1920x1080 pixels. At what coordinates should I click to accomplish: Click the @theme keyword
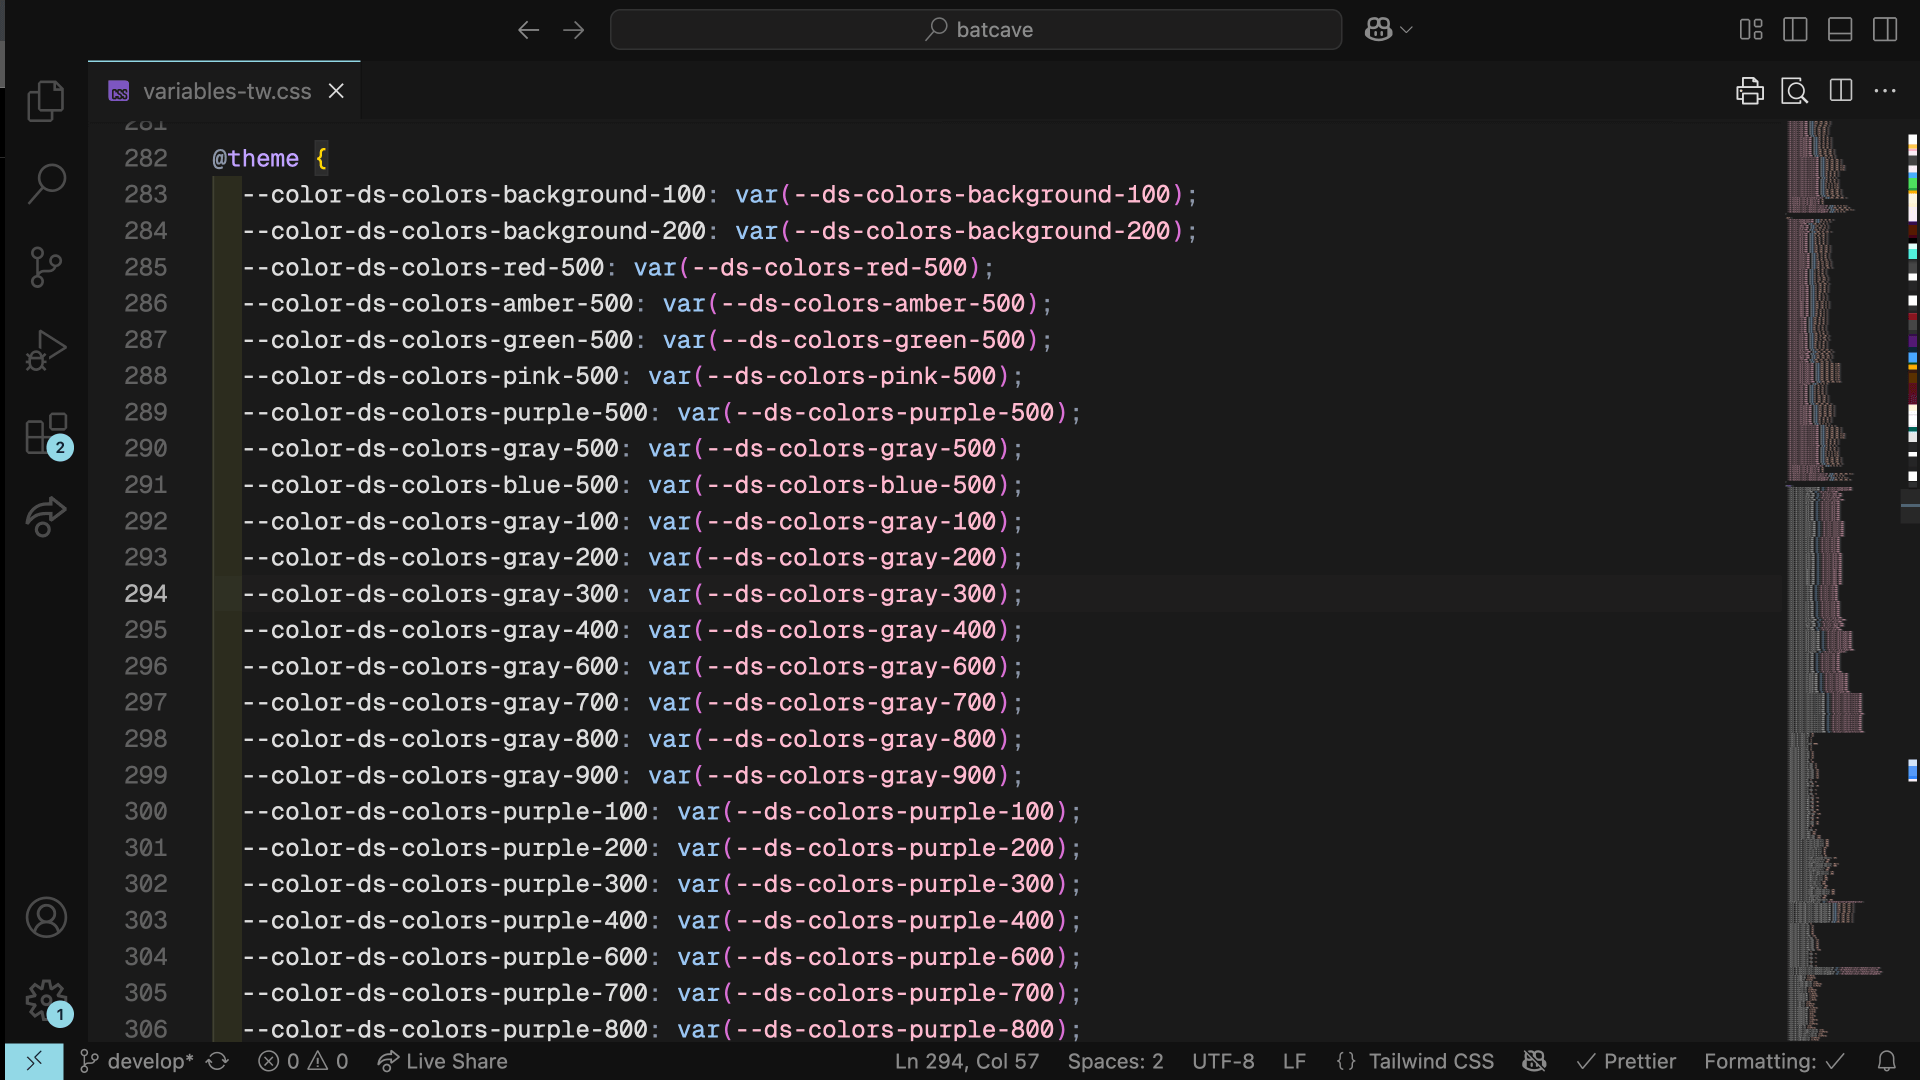click(x=256, y=158)
